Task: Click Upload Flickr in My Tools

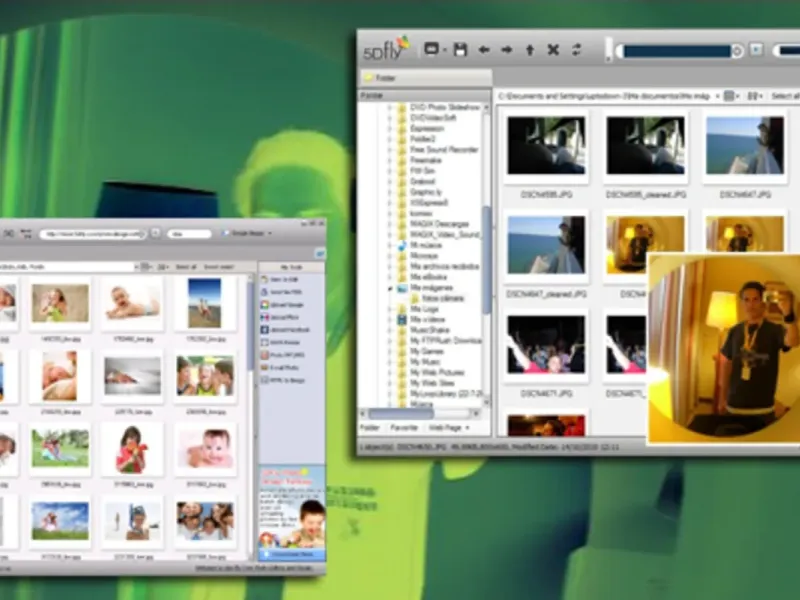Action: 280,317
